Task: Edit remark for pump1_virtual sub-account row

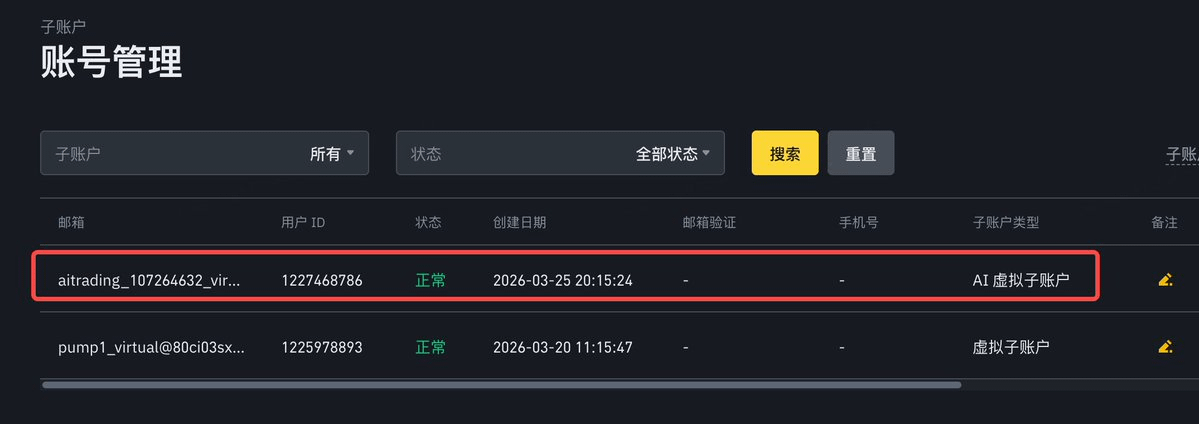Action: [x=1164, y=347]
